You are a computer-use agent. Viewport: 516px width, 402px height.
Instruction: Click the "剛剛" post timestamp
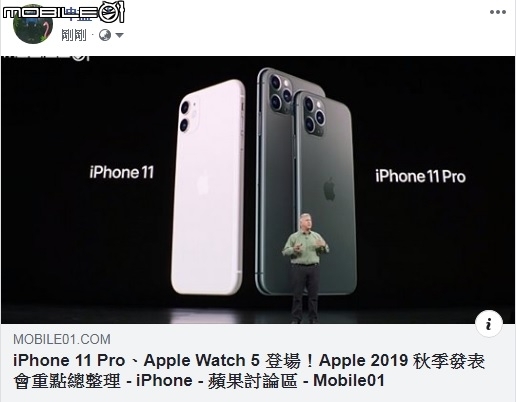click(74, 35)
